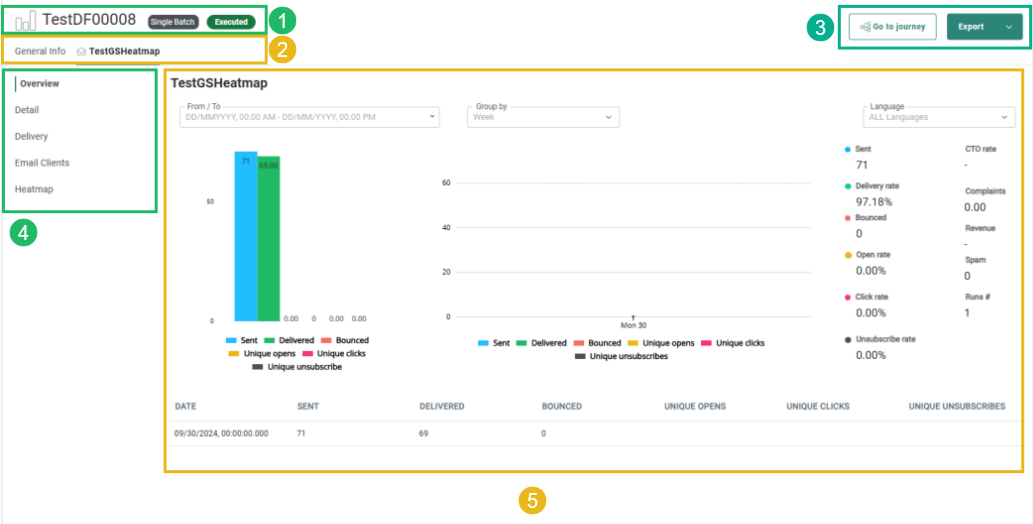Click the bar chart icon beside TestDF00008

[x=26, y=20]
